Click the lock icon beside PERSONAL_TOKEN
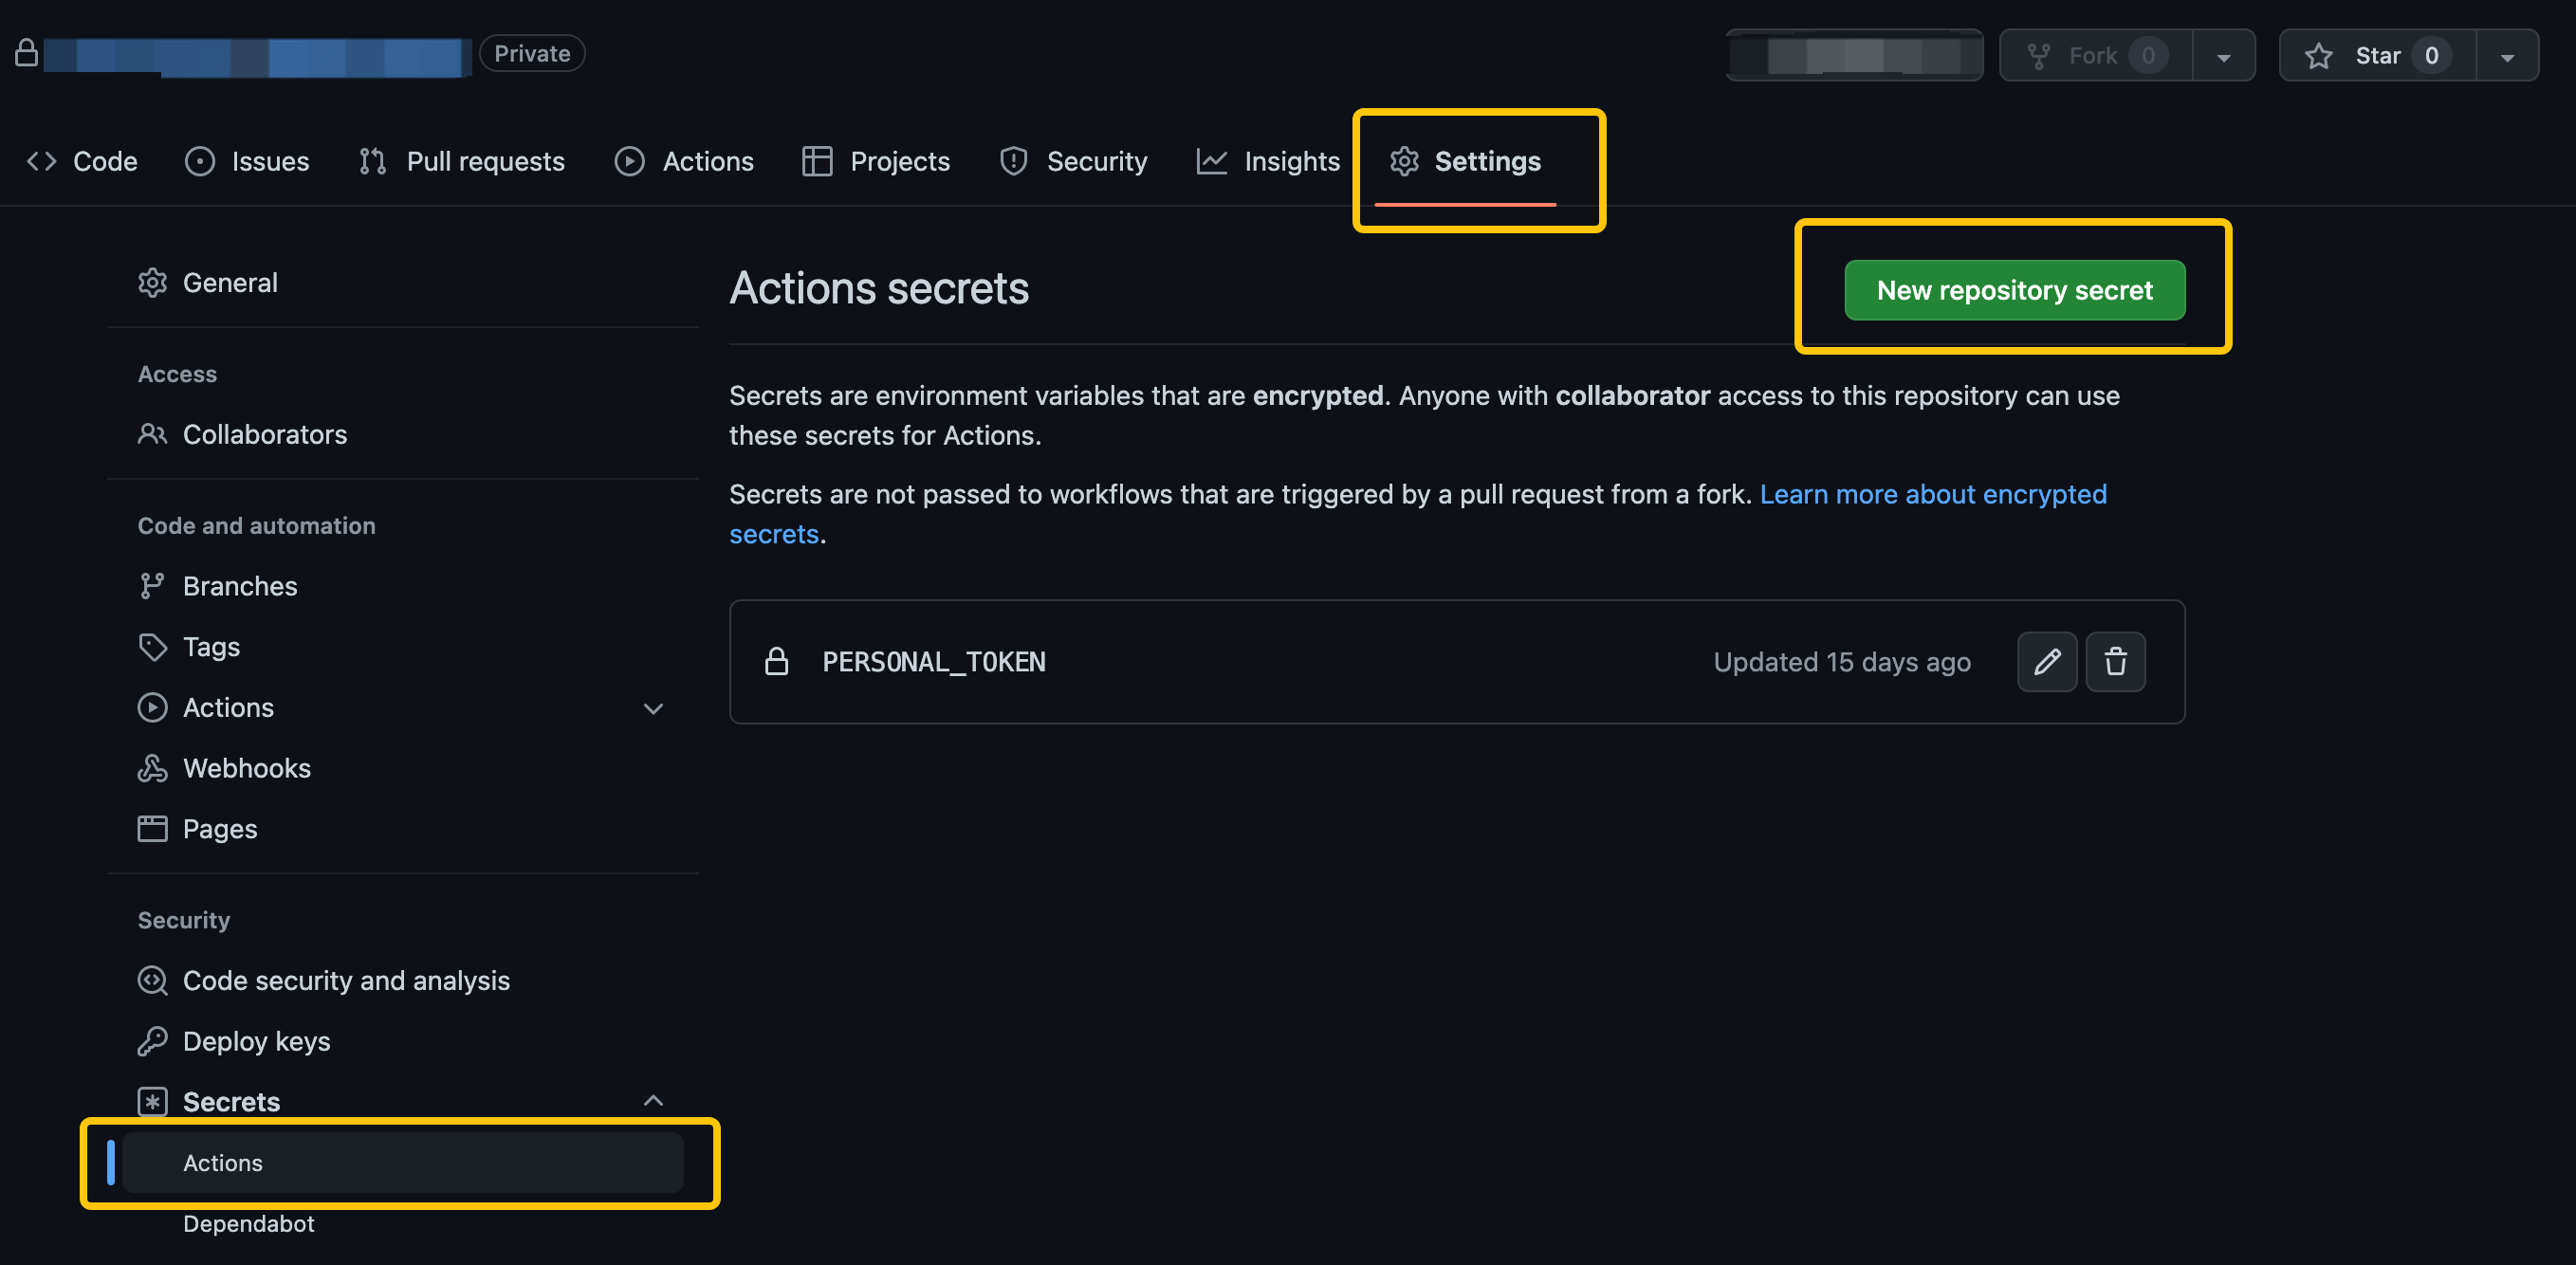This screenshot has width=2576, height=1265. (778, 660)
